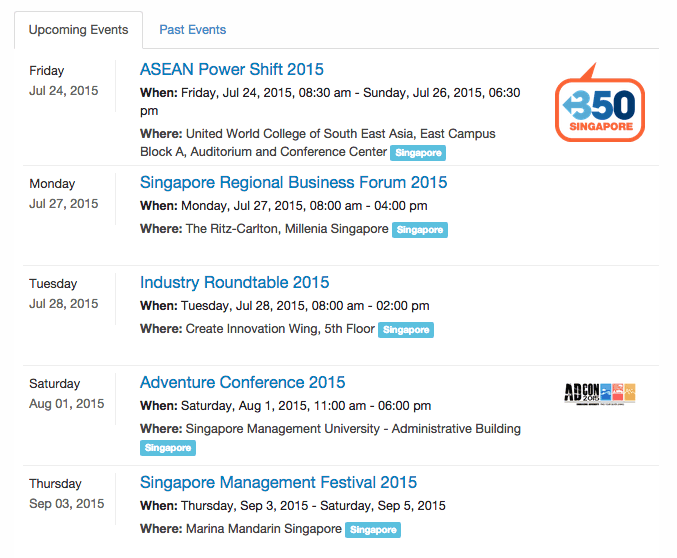Open ASEAN Power Shift 2015 event
The width and height of the screenshot is (677, 558).
pos(232,70)
